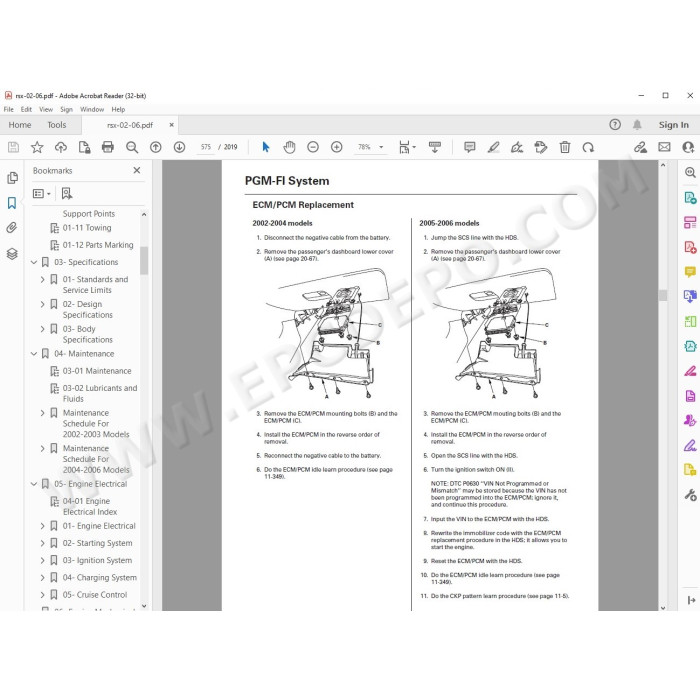Open the 01-12 Parts Marking bookmark
700x700 pixels.
tap(98, 245)
